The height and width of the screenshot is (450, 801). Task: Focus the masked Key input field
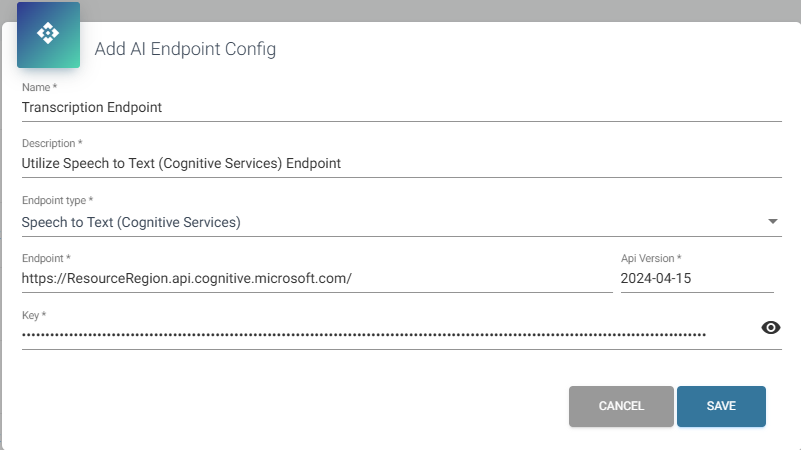point(380,335)
